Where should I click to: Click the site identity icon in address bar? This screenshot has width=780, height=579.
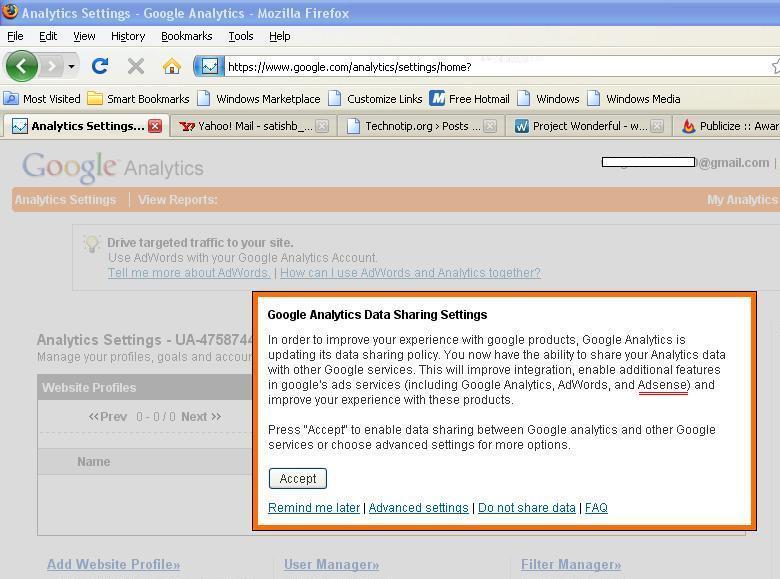(209, 66)
